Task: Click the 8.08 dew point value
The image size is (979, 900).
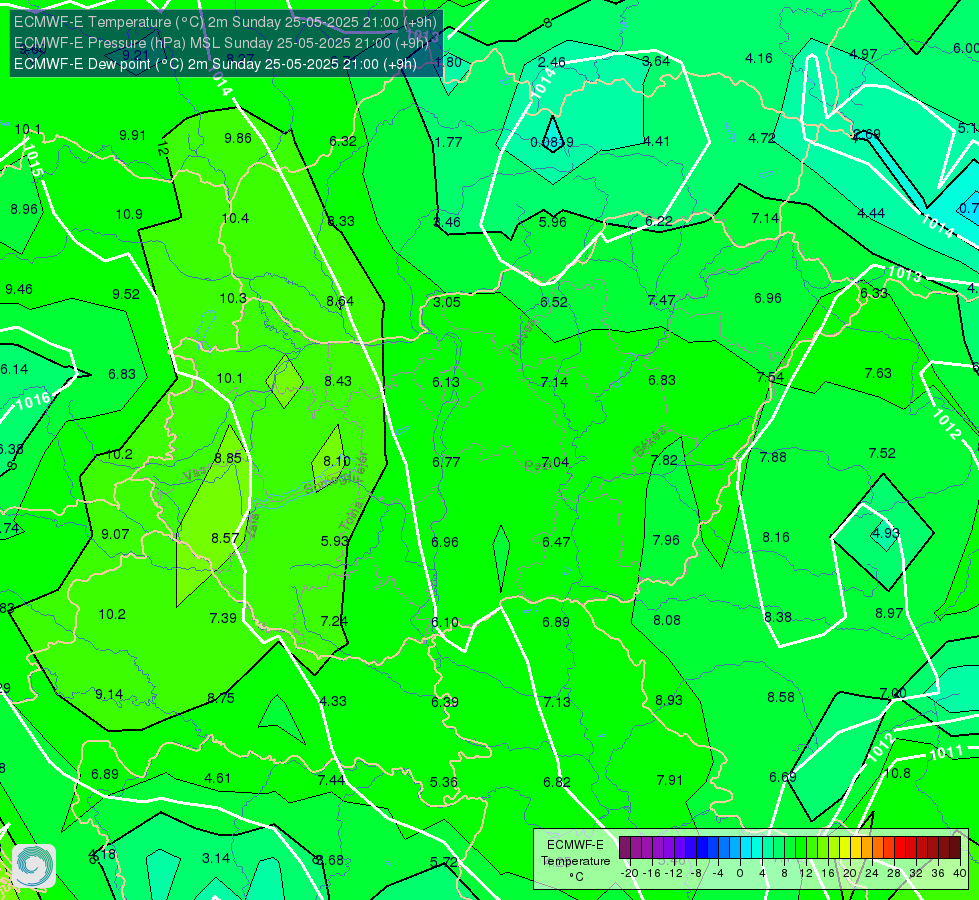Action: 667,620
